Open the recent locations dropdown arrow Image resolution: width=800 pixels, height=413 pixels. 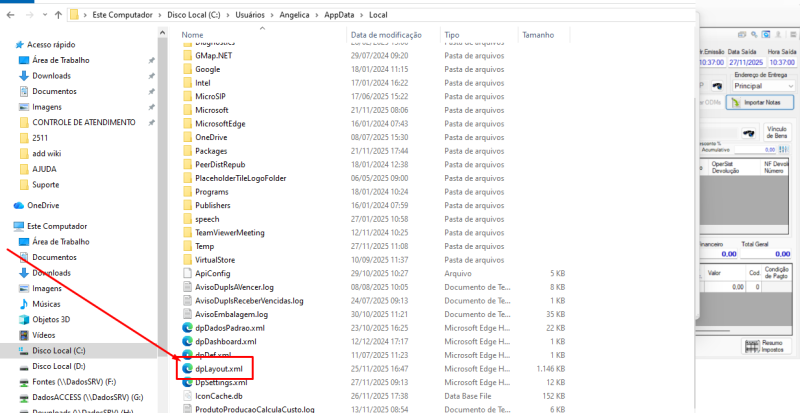45,15
